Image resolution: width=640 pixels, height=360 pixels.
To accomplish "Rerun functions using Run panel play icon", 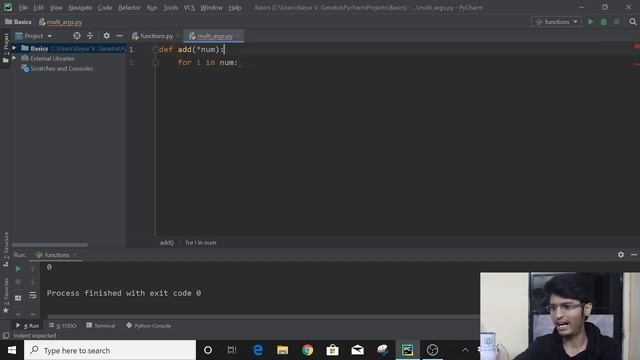I will [x=18, y=269].
